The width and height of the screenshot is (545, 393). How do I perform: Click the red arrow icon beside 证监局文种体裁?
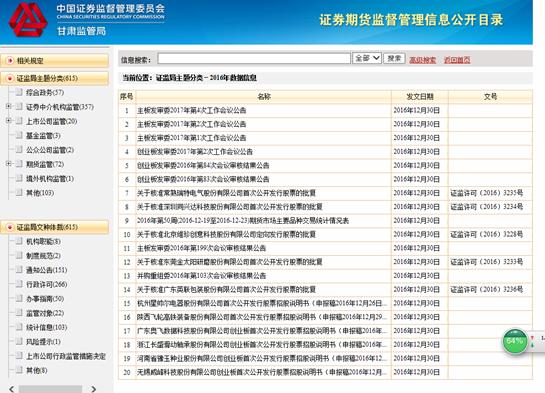click(10, 227)
